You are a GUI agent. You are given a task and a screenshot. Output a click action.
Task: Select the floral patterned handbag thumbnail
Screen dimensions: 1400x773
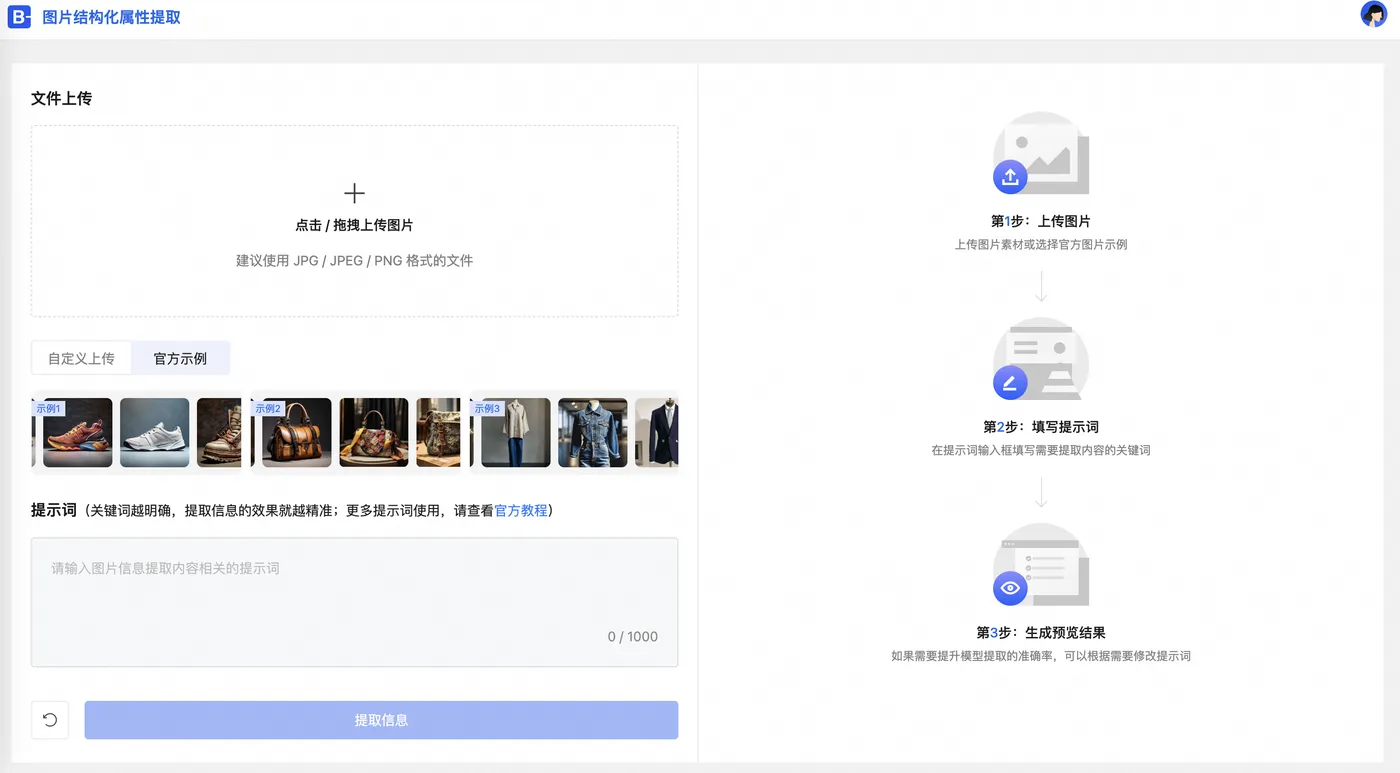(373, 433)
